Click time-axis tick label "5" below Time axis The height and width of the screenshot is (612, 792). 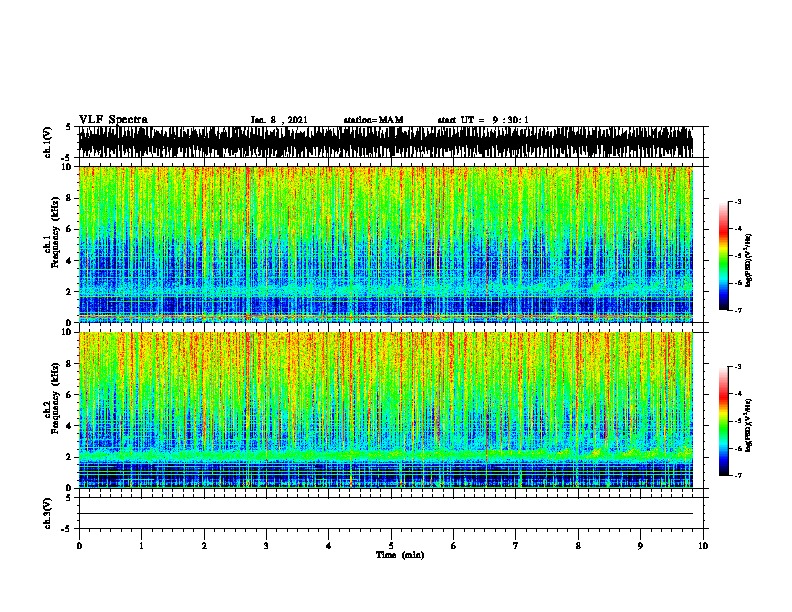[391, 546]
